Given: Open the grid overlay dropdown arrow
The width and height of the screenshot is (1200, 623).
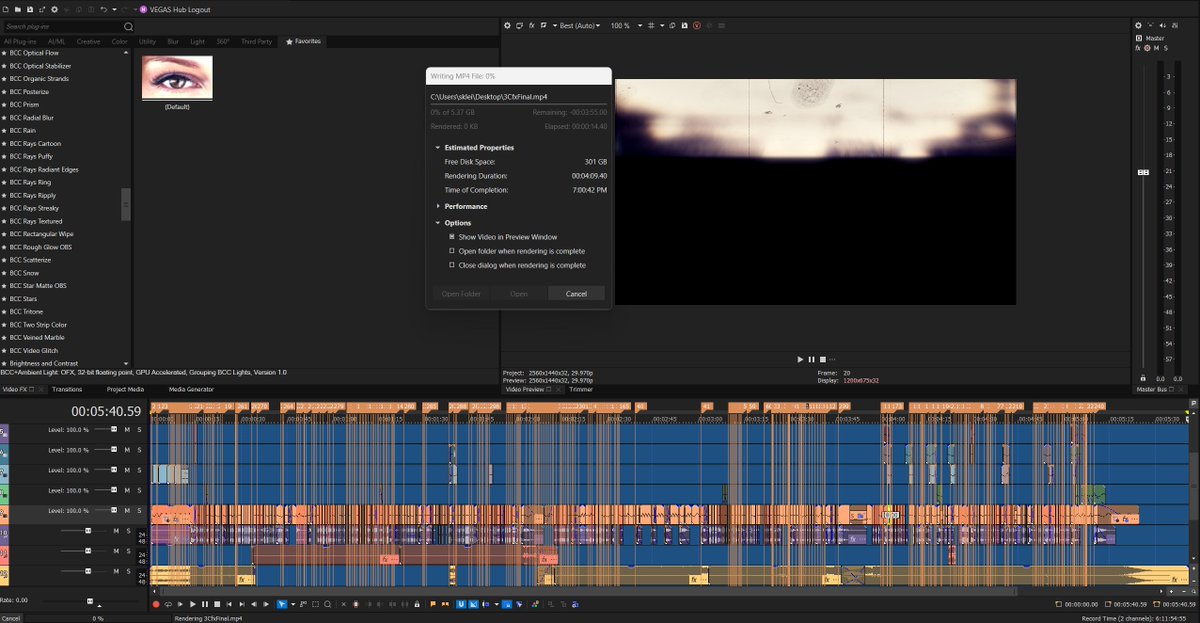Looking at the screenshot, I should click(662, 25).
